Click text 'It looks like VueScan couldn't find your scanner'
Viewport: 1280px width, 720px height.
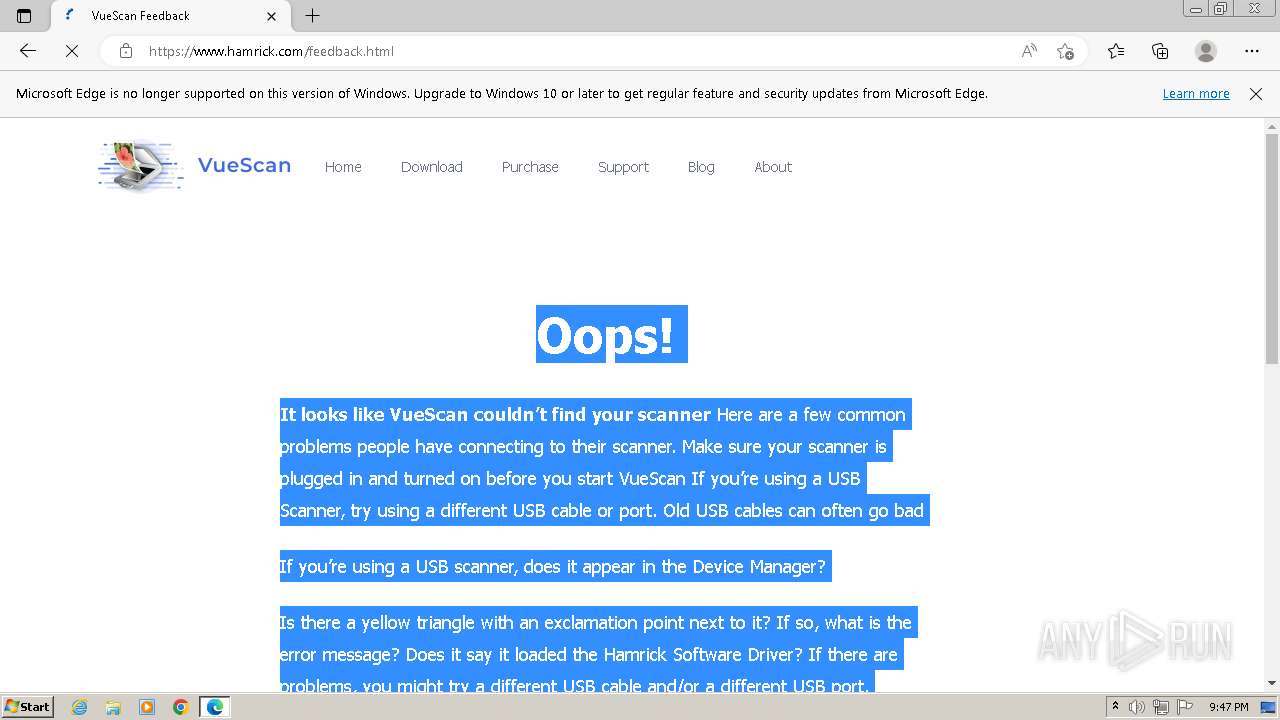point(495,414)
